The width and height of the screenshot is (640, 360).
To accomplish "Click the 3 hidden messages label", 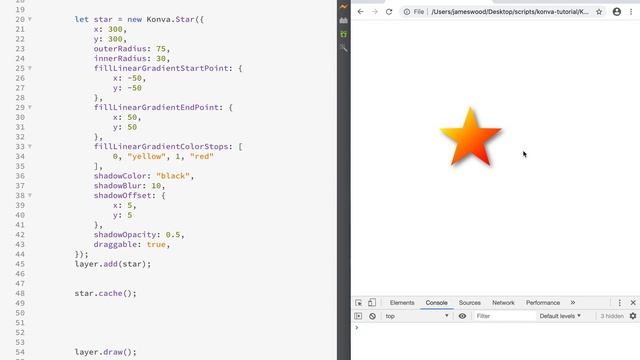I will click(x=612, y=316).
